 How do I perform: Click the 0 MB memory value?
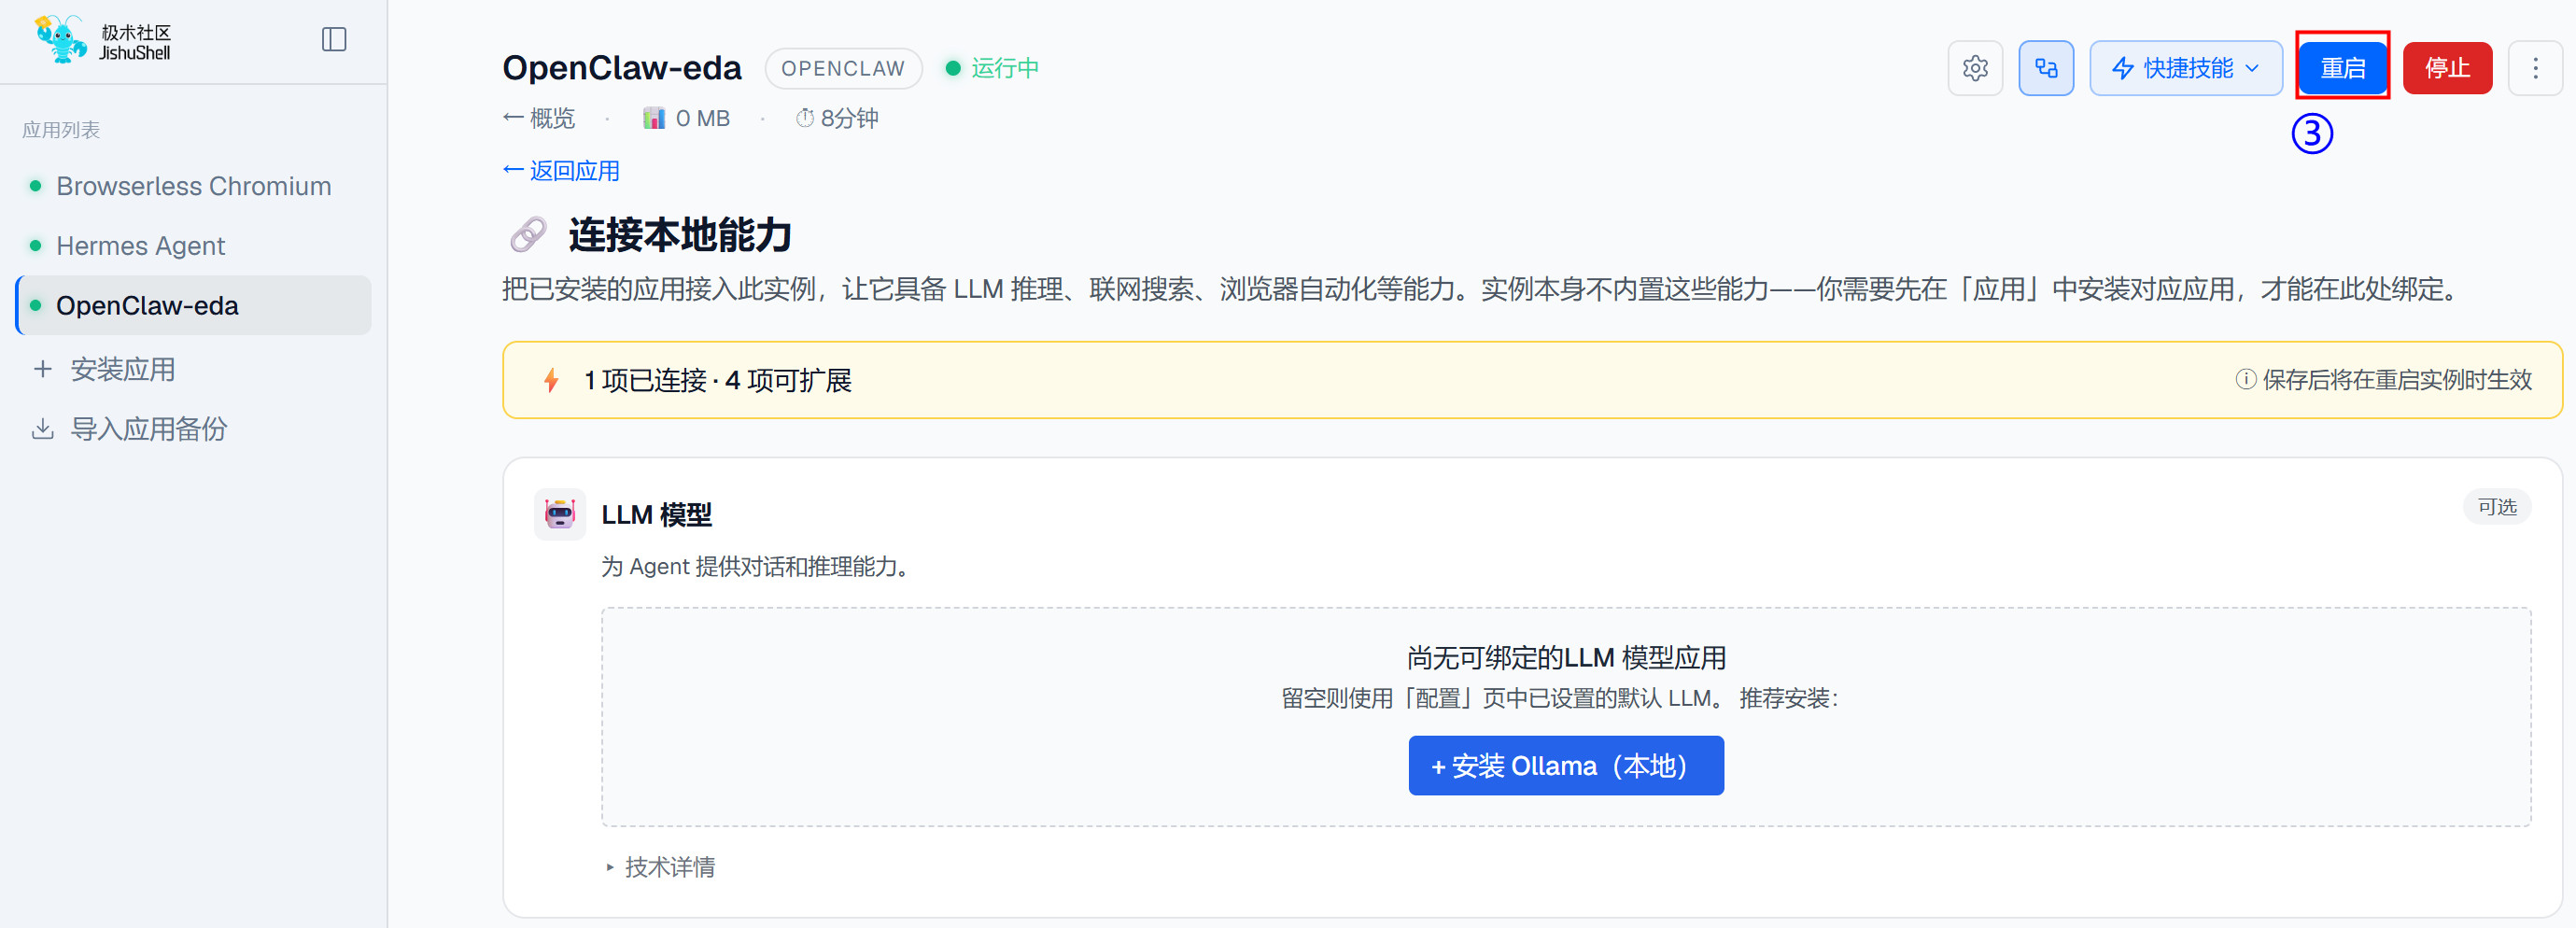tap(702, 118)
